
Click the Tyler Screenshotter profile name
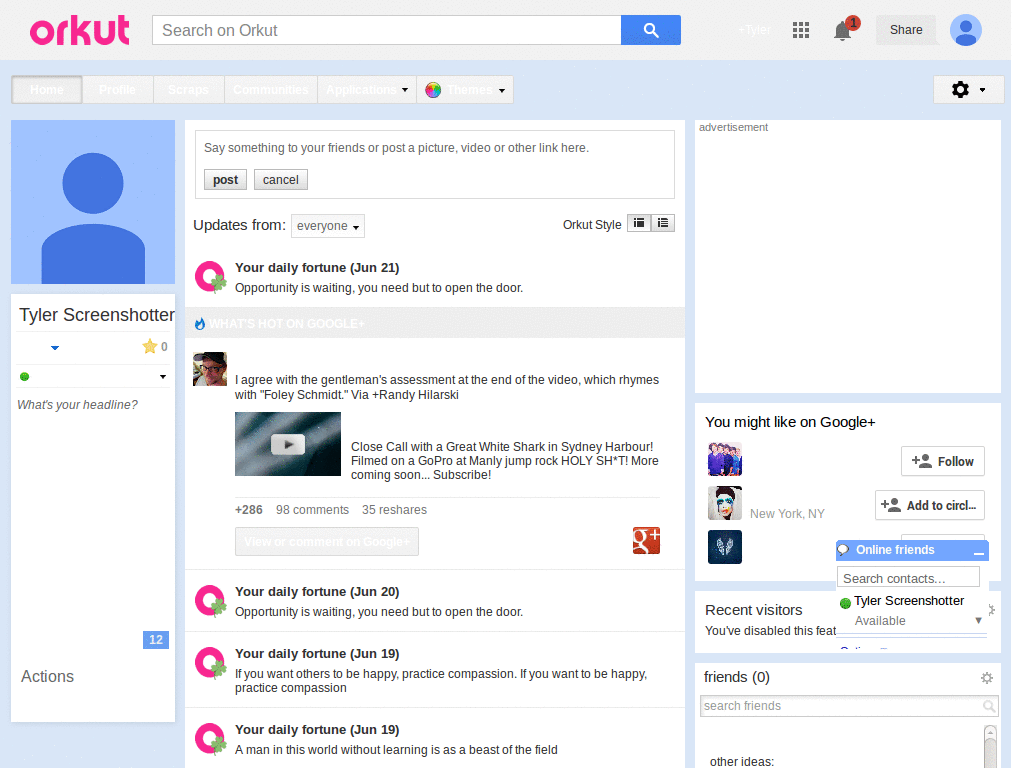click(x=97, y=315)
